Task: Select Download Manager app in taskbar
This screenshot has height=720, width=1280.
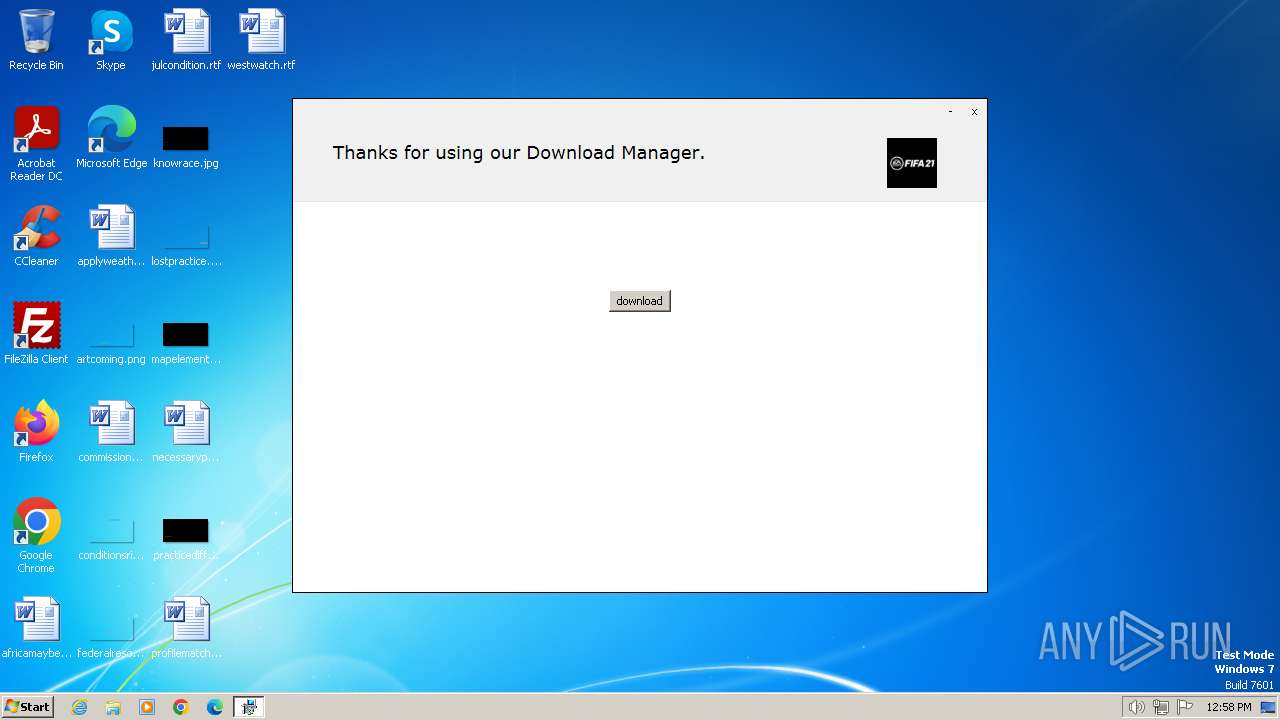Action: point(249,707)
